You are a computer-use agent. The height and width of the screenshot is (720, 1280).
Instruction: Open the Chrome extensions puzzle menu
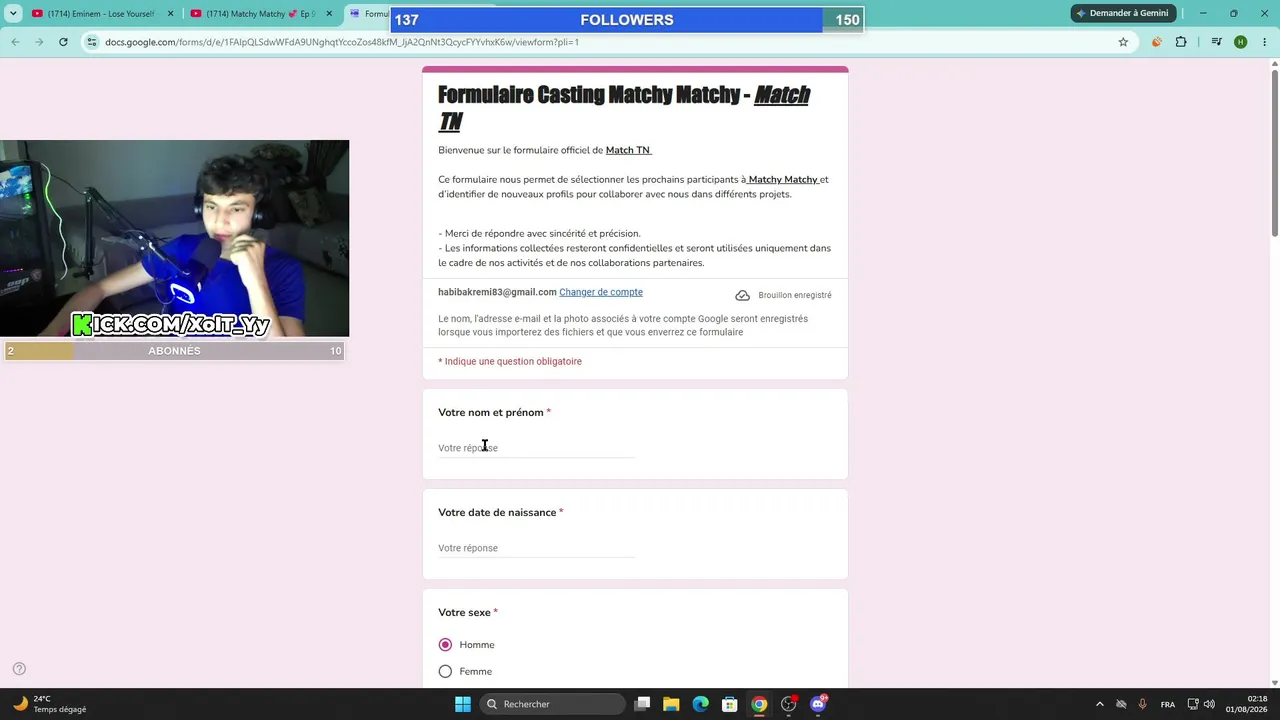[x=1181, y=42]
